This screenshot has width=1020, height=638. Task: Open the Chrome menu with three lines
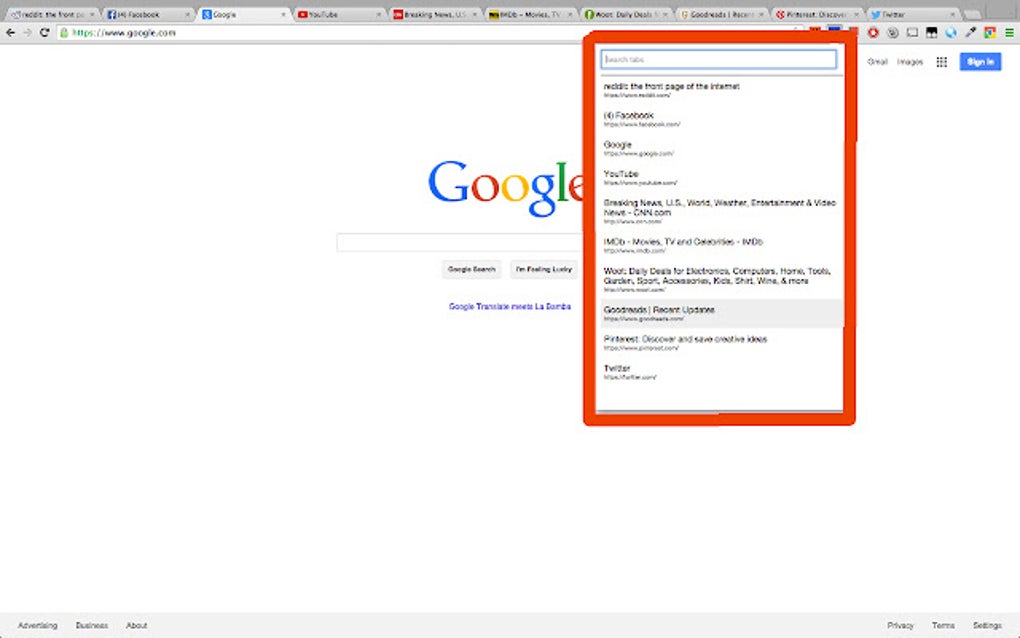pyautogui.click(x=1009, y=32)
